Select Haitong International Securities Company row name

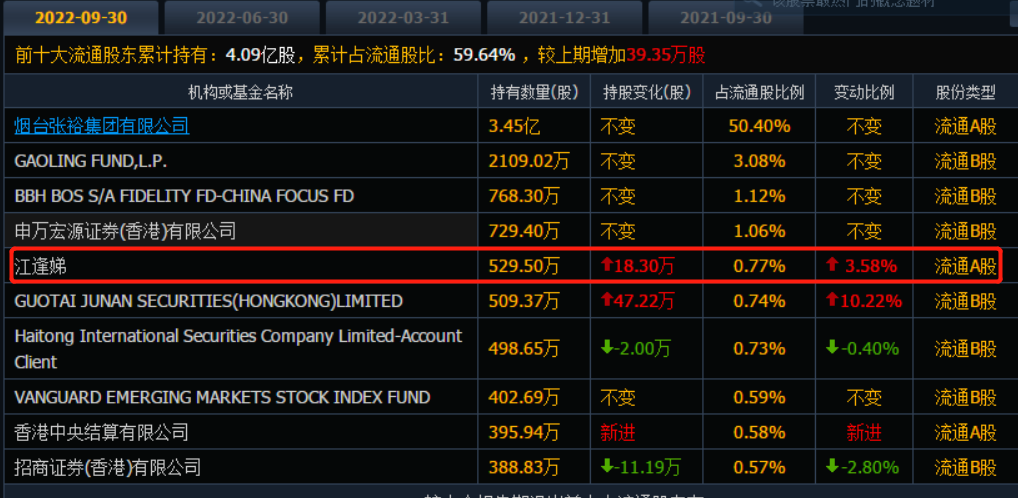pyautogui.click(x=238, y=349)
